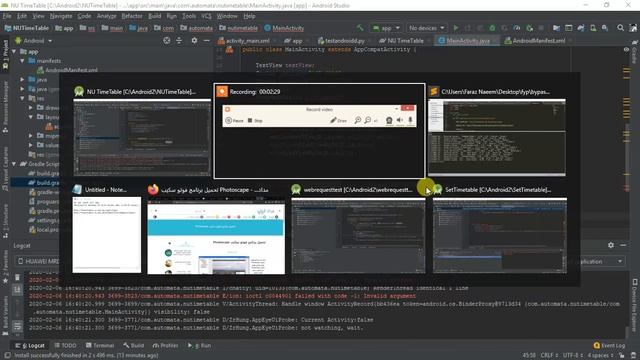Click the Make Project hammer icon
Screen dimensions: 640x360
click(x=360, y=28)
